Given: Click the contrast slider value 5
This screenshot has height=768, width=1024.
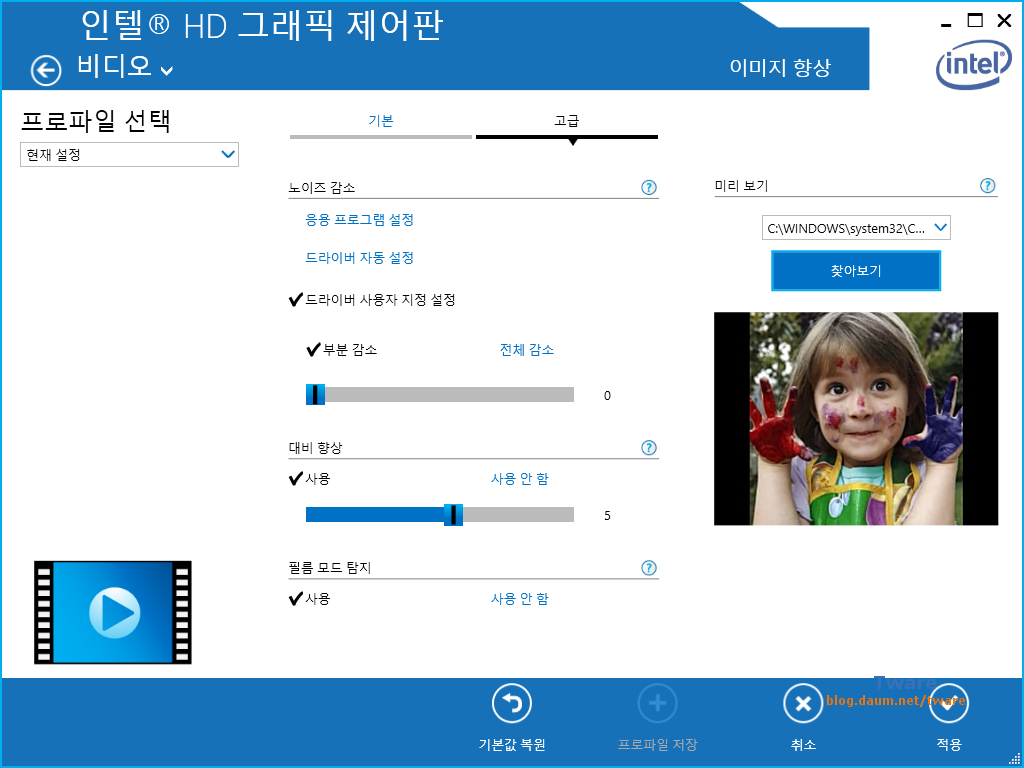Looking at the screenshot, I should pyautogui.click(x=607, y=516).
